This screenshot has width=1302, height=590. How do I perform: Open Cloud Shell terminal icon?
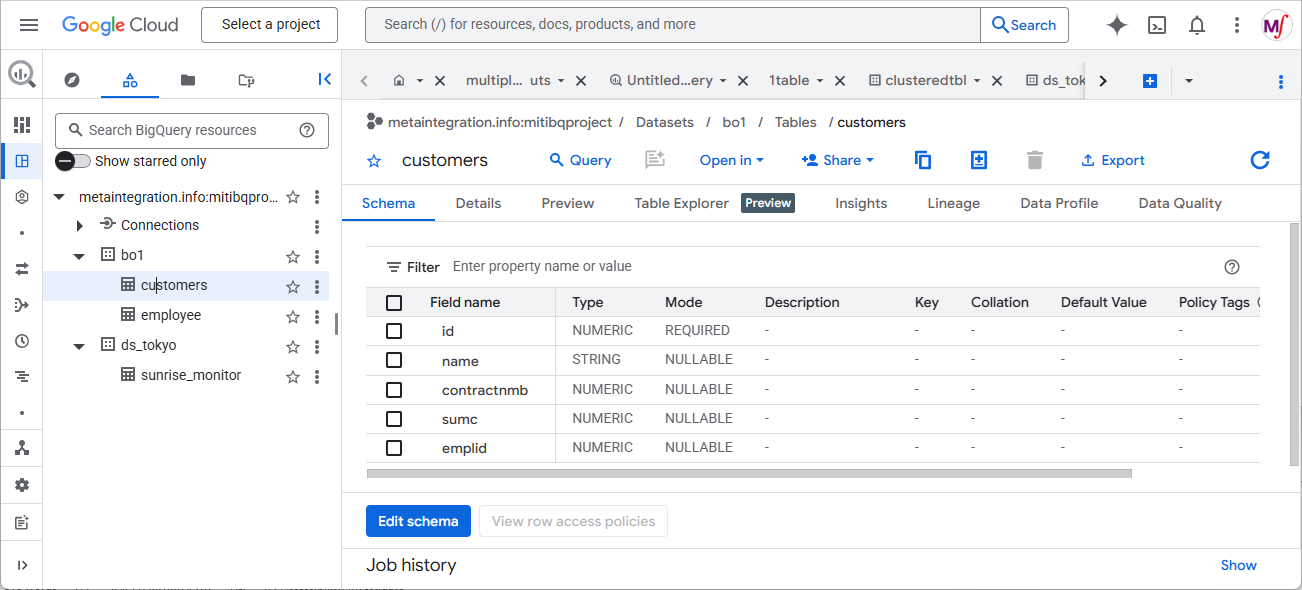coord(1157,25)
